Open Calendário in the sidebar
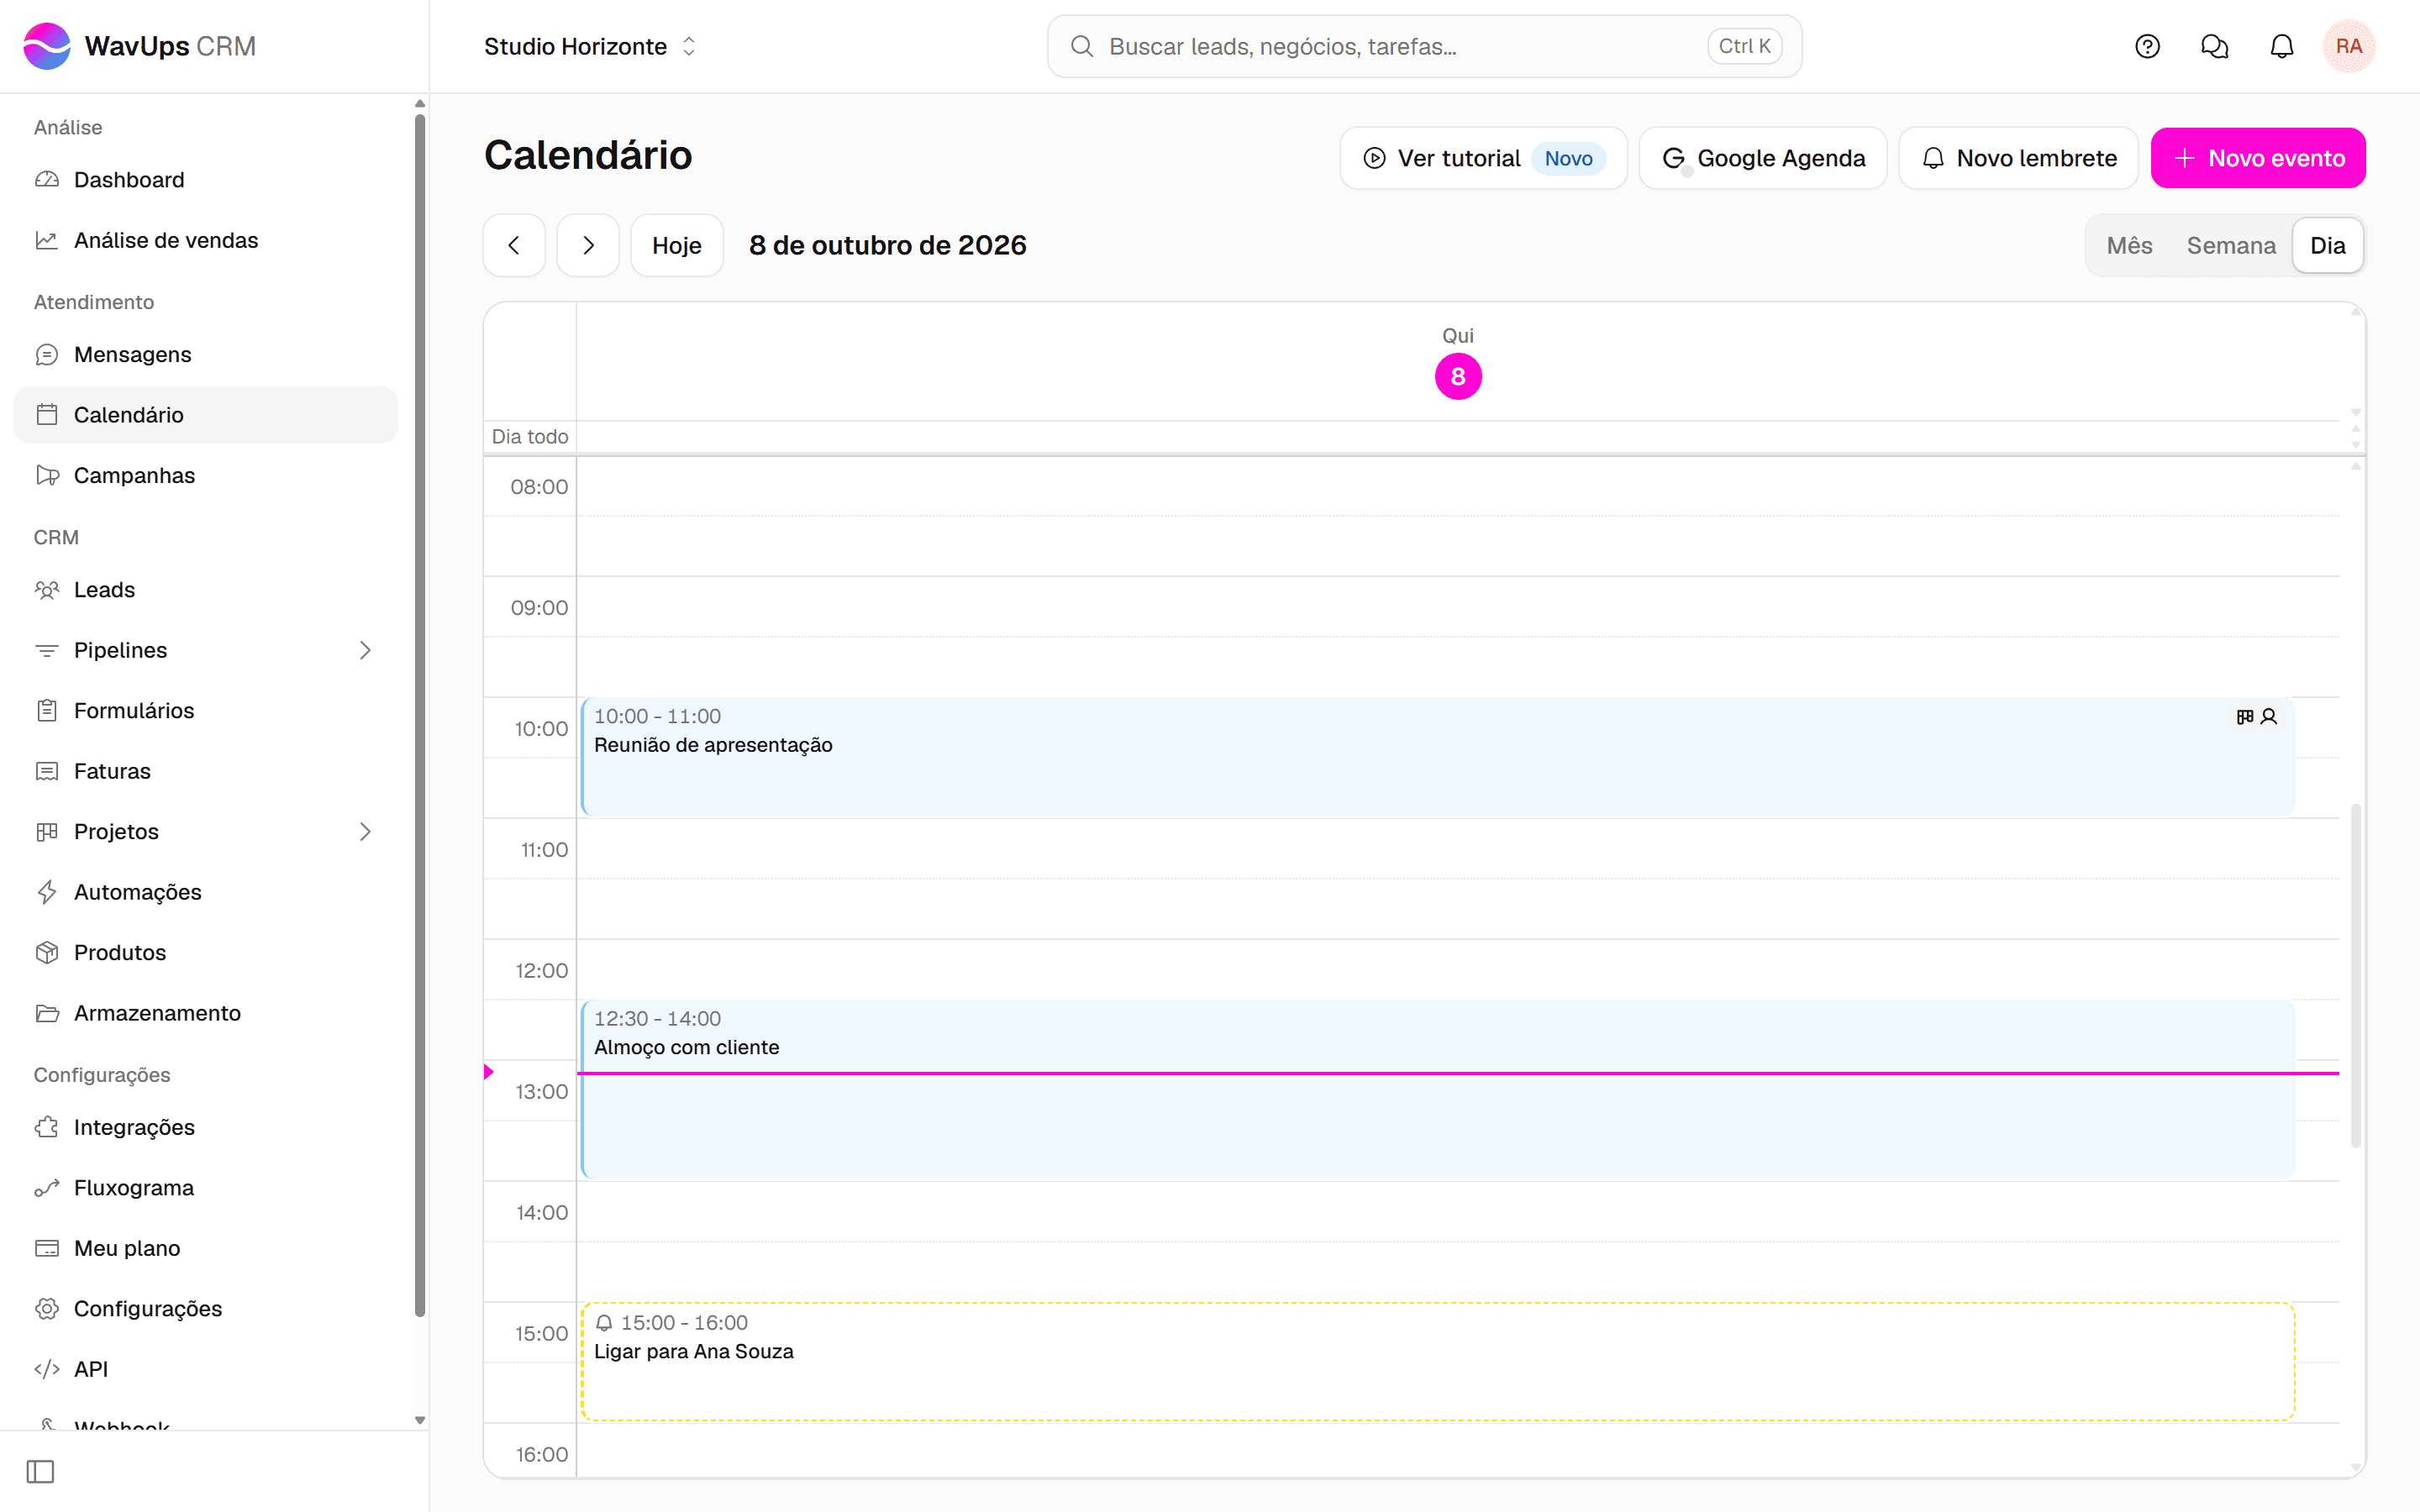 206,415
